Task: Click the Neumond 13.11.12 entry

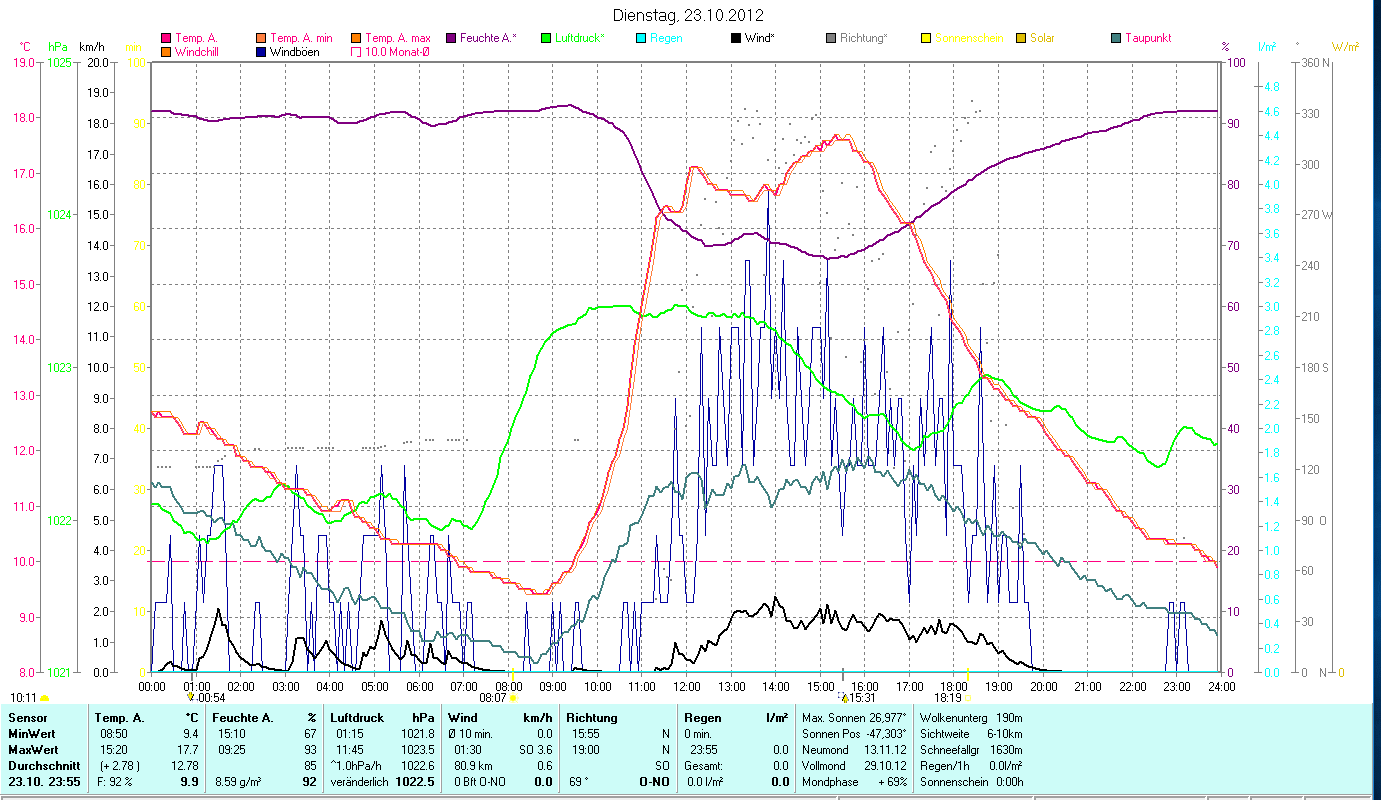Action: pos(854,750)
